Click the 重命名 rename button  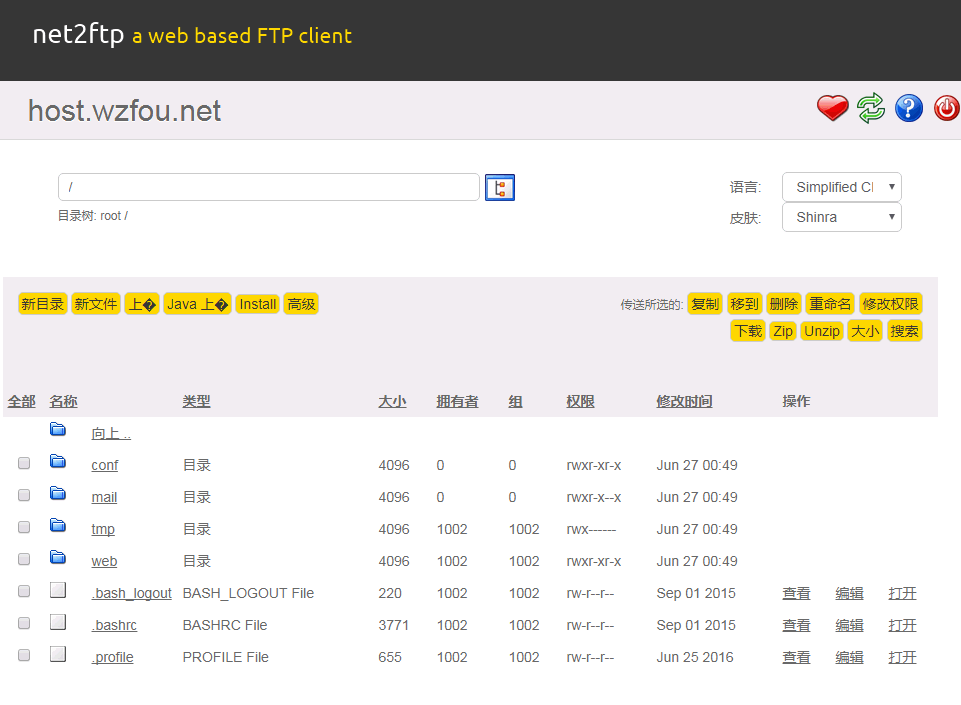coord(830,304)
